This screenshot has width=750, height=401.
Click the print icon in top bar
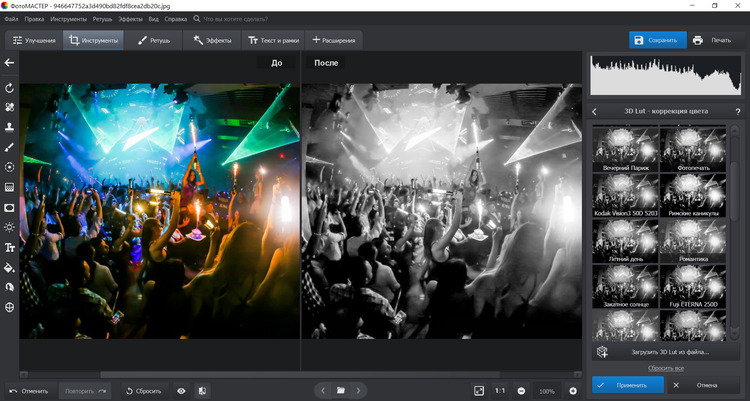[697, 40]
